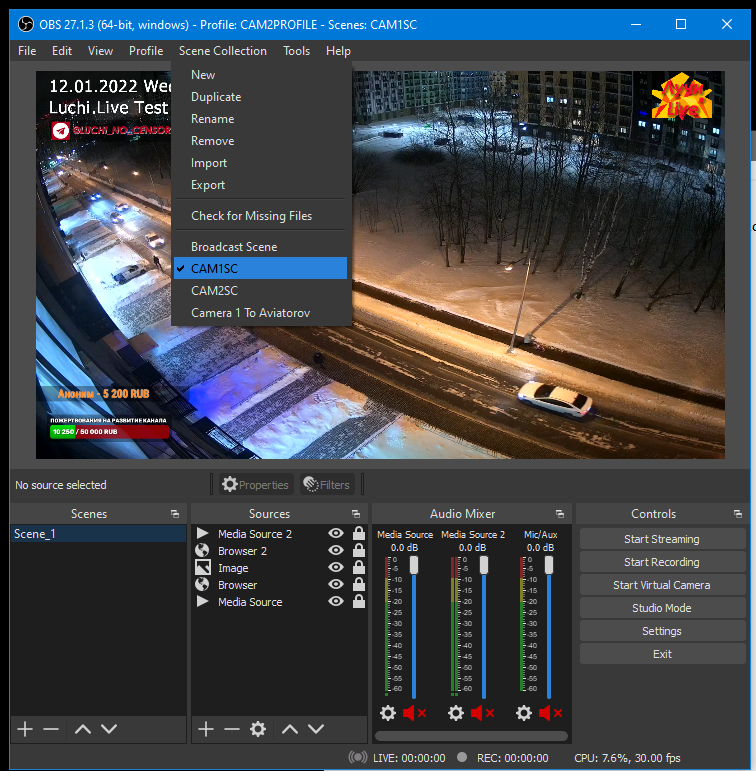This screenshot has height=771, width=756.
Task: Add a new scene with plus icon
Action: [25, 729]
